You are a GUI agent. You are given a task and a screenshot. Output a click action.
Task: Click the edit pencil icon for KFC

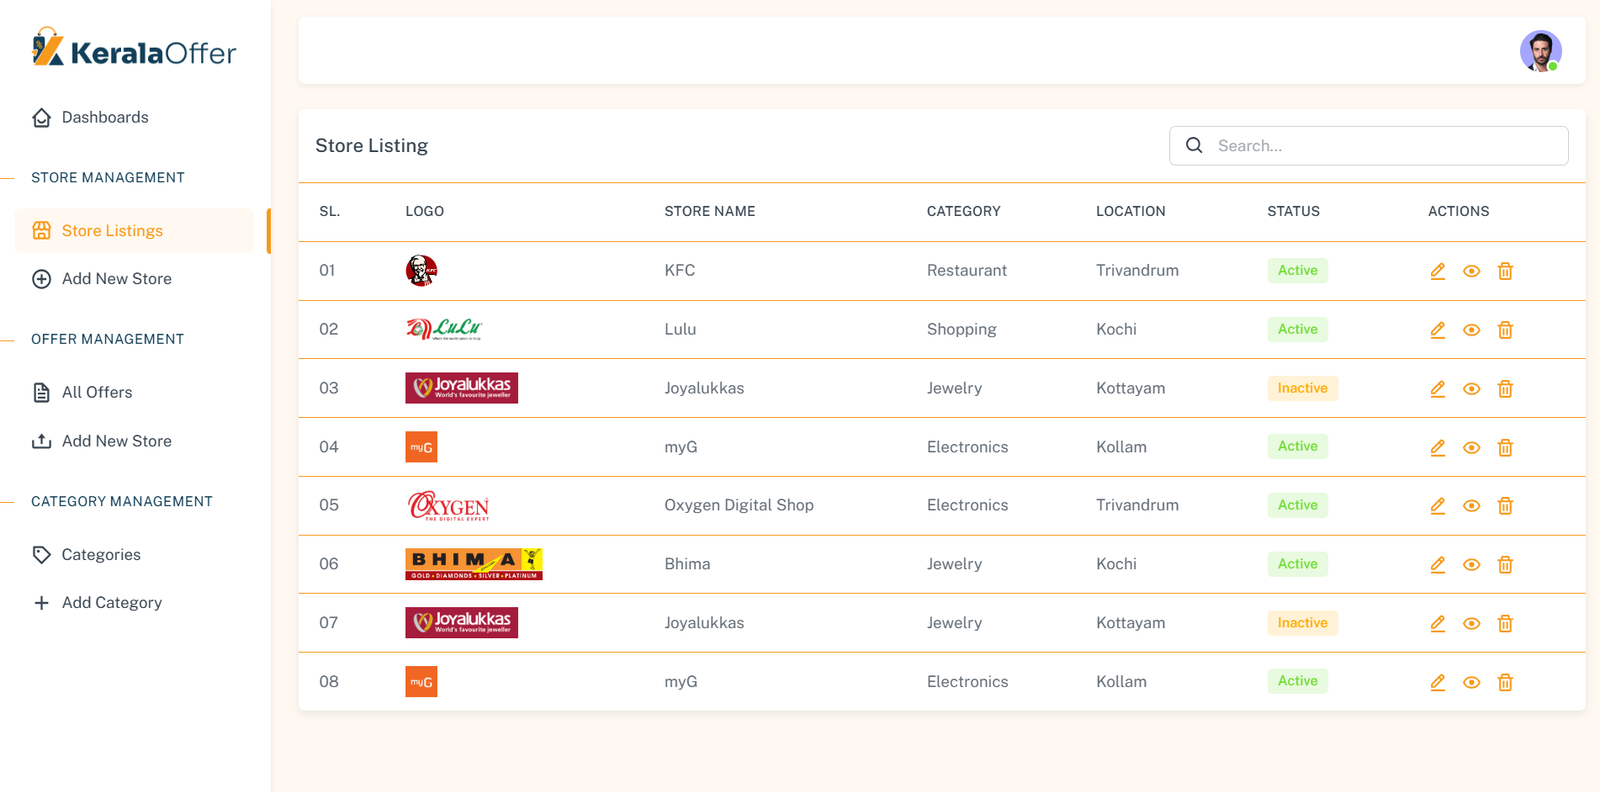pos(1437,271)
